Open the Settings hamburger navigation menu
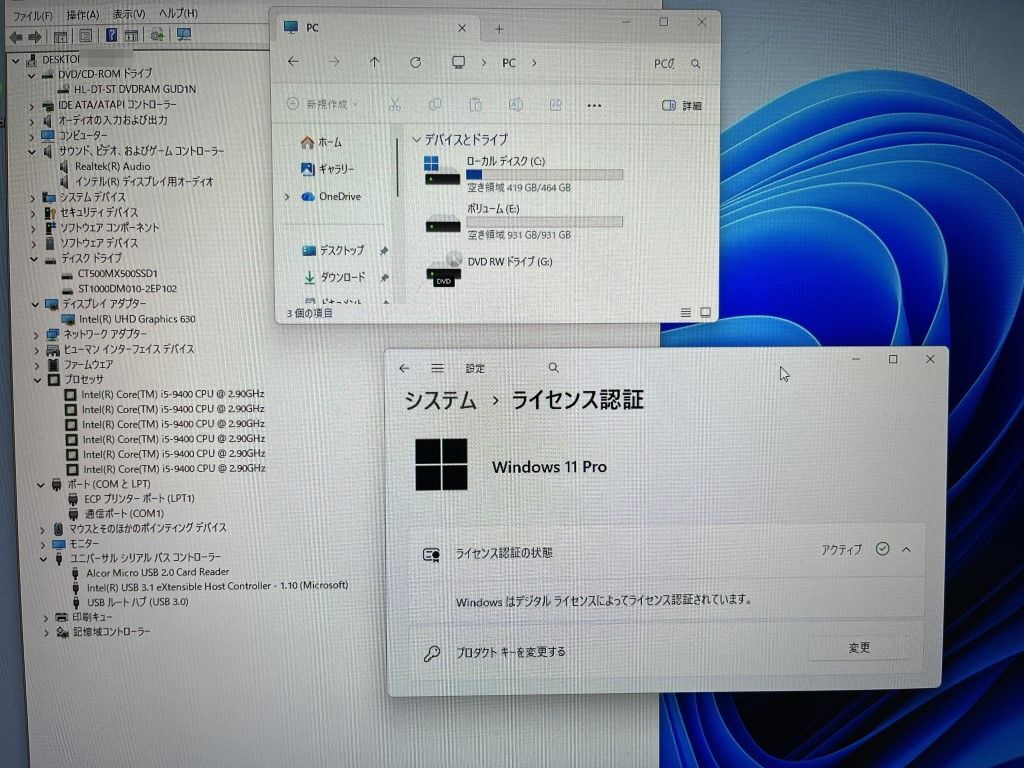Viewport: 1024px width, 768px height. [x=438, y=368]
